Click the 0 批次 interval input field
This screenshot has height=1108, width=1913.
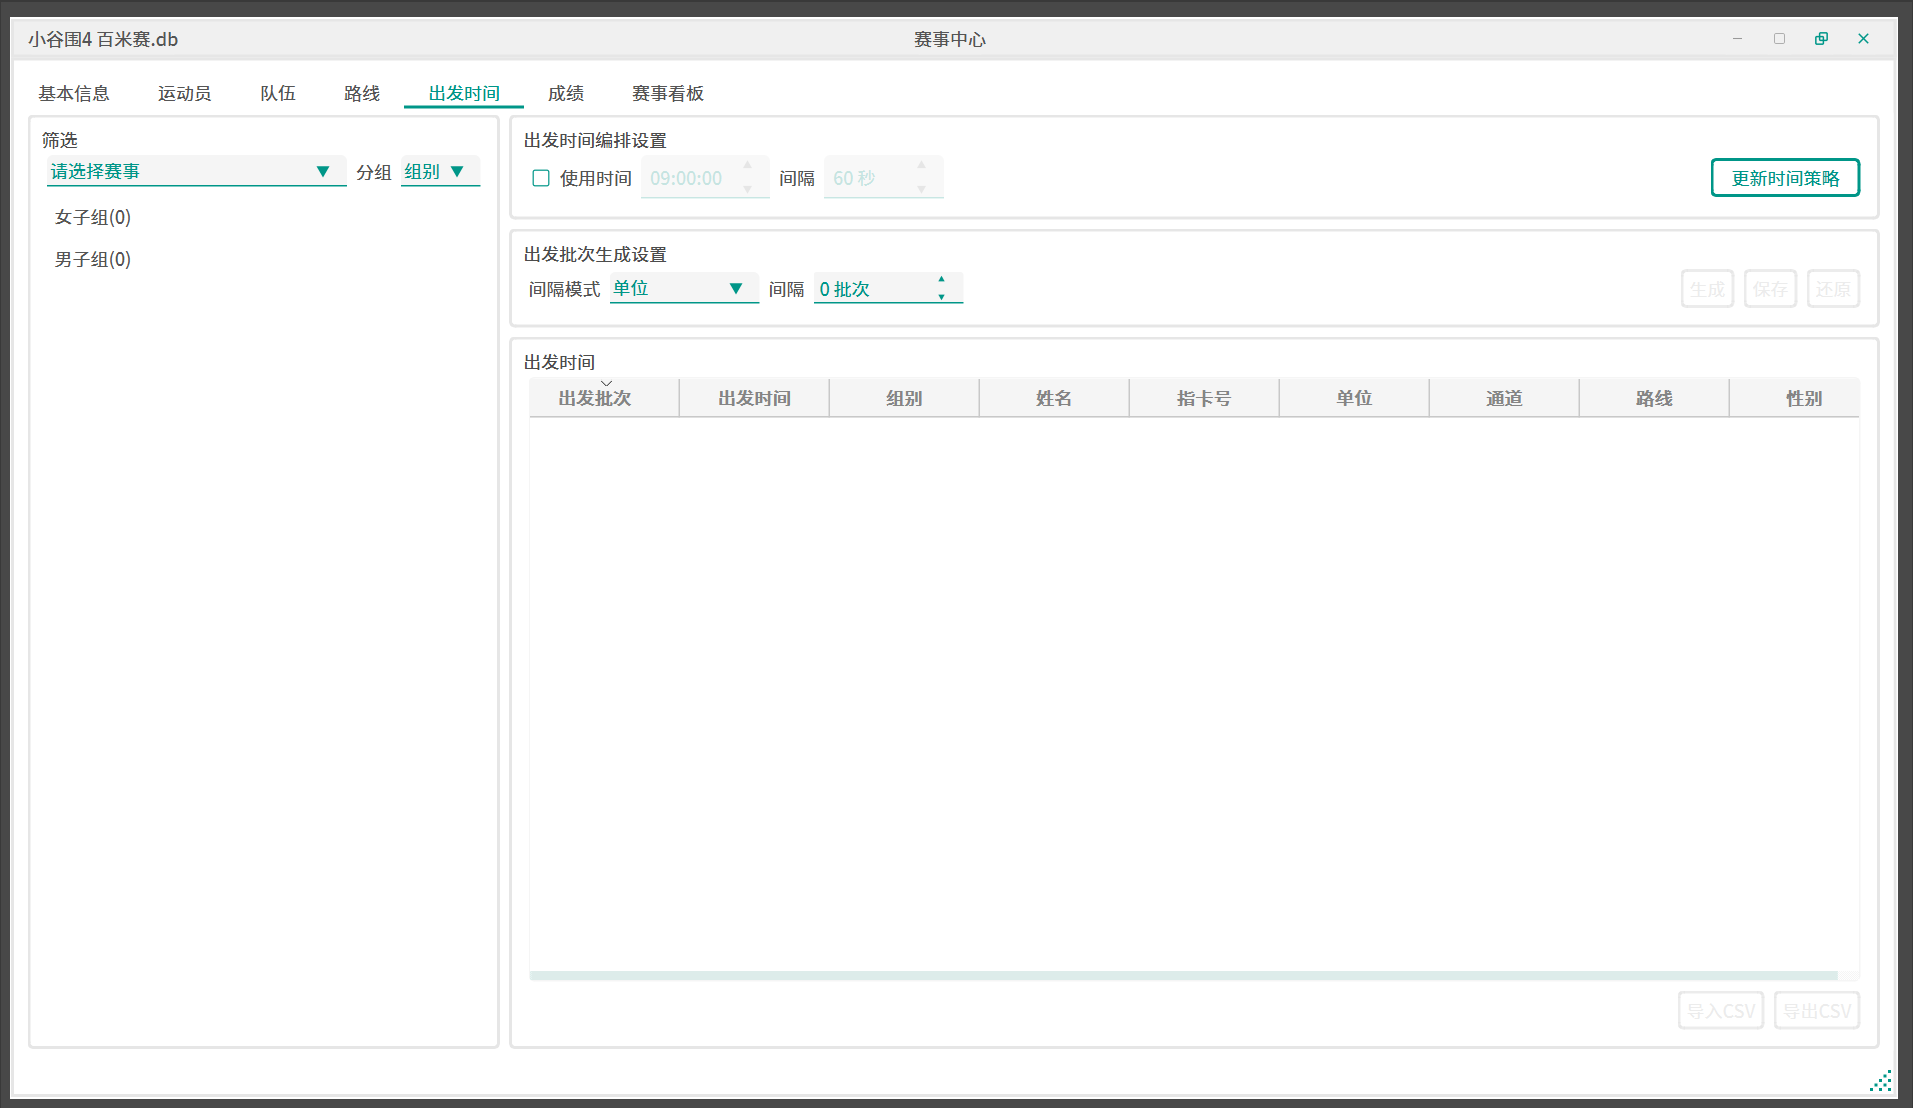click(872, 289)
